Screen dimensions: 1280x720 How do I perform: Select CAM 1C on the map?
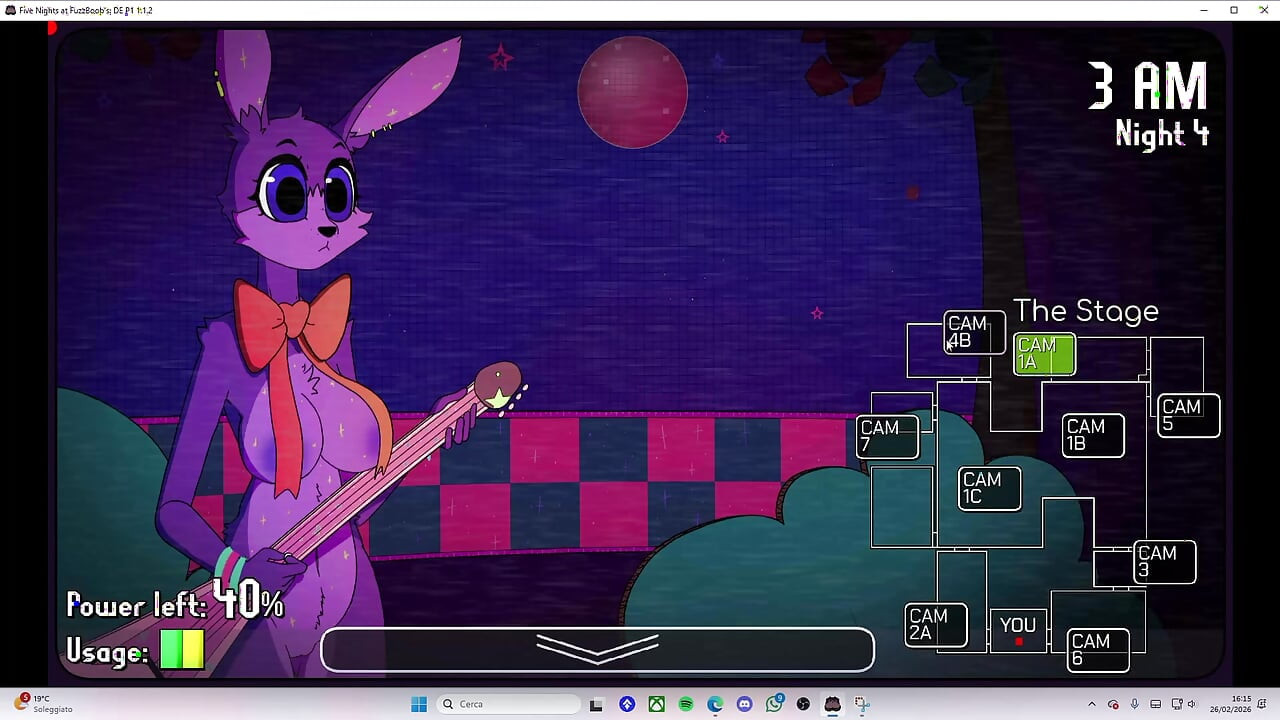(990, 489)
